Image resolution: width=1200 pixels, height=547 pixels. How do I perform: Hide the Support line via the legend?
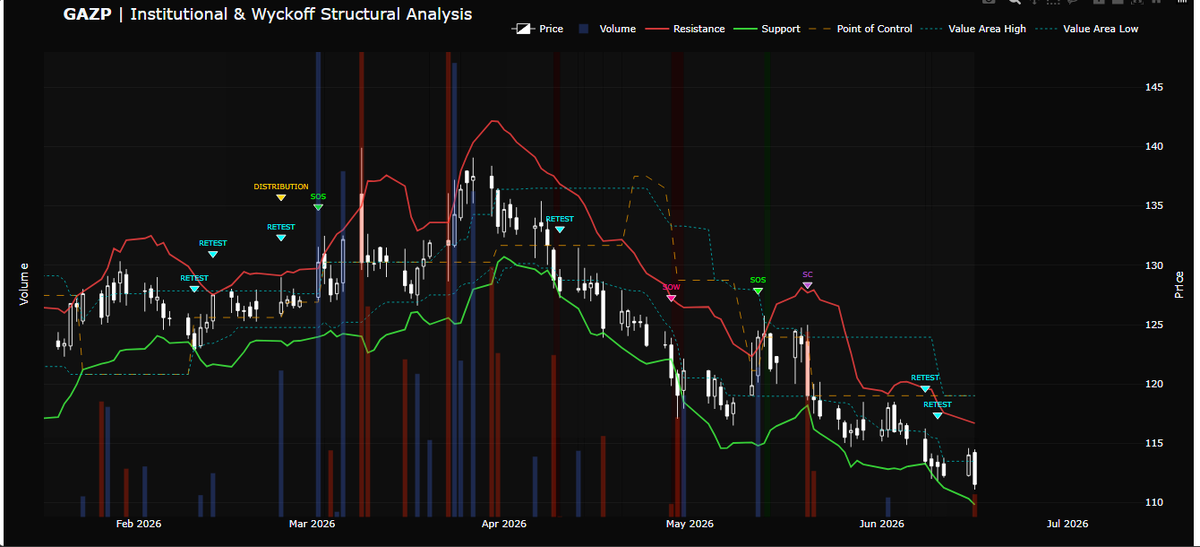tap(769, 29)
